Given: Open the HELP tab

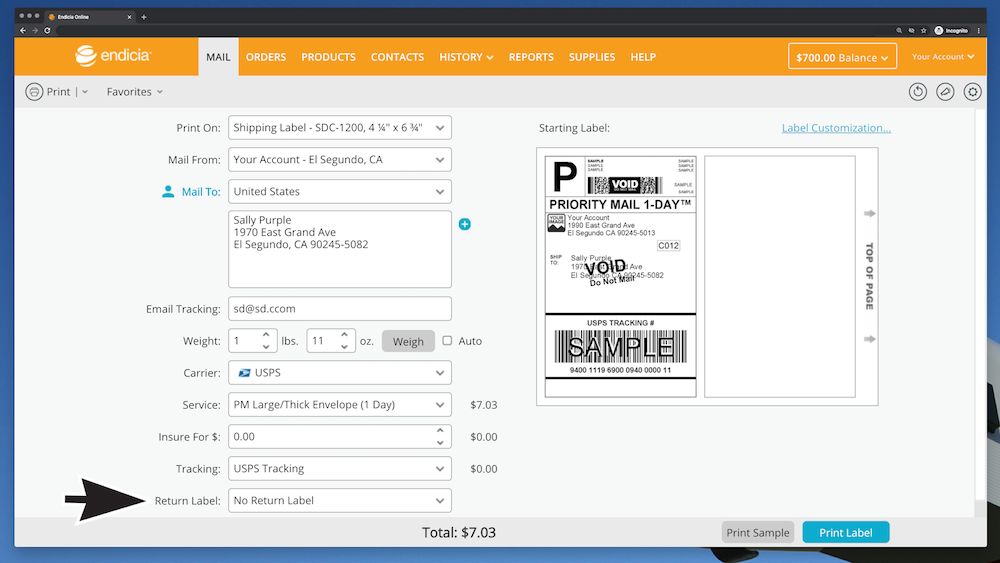Looking at the screenshot, I should [643, 57].
